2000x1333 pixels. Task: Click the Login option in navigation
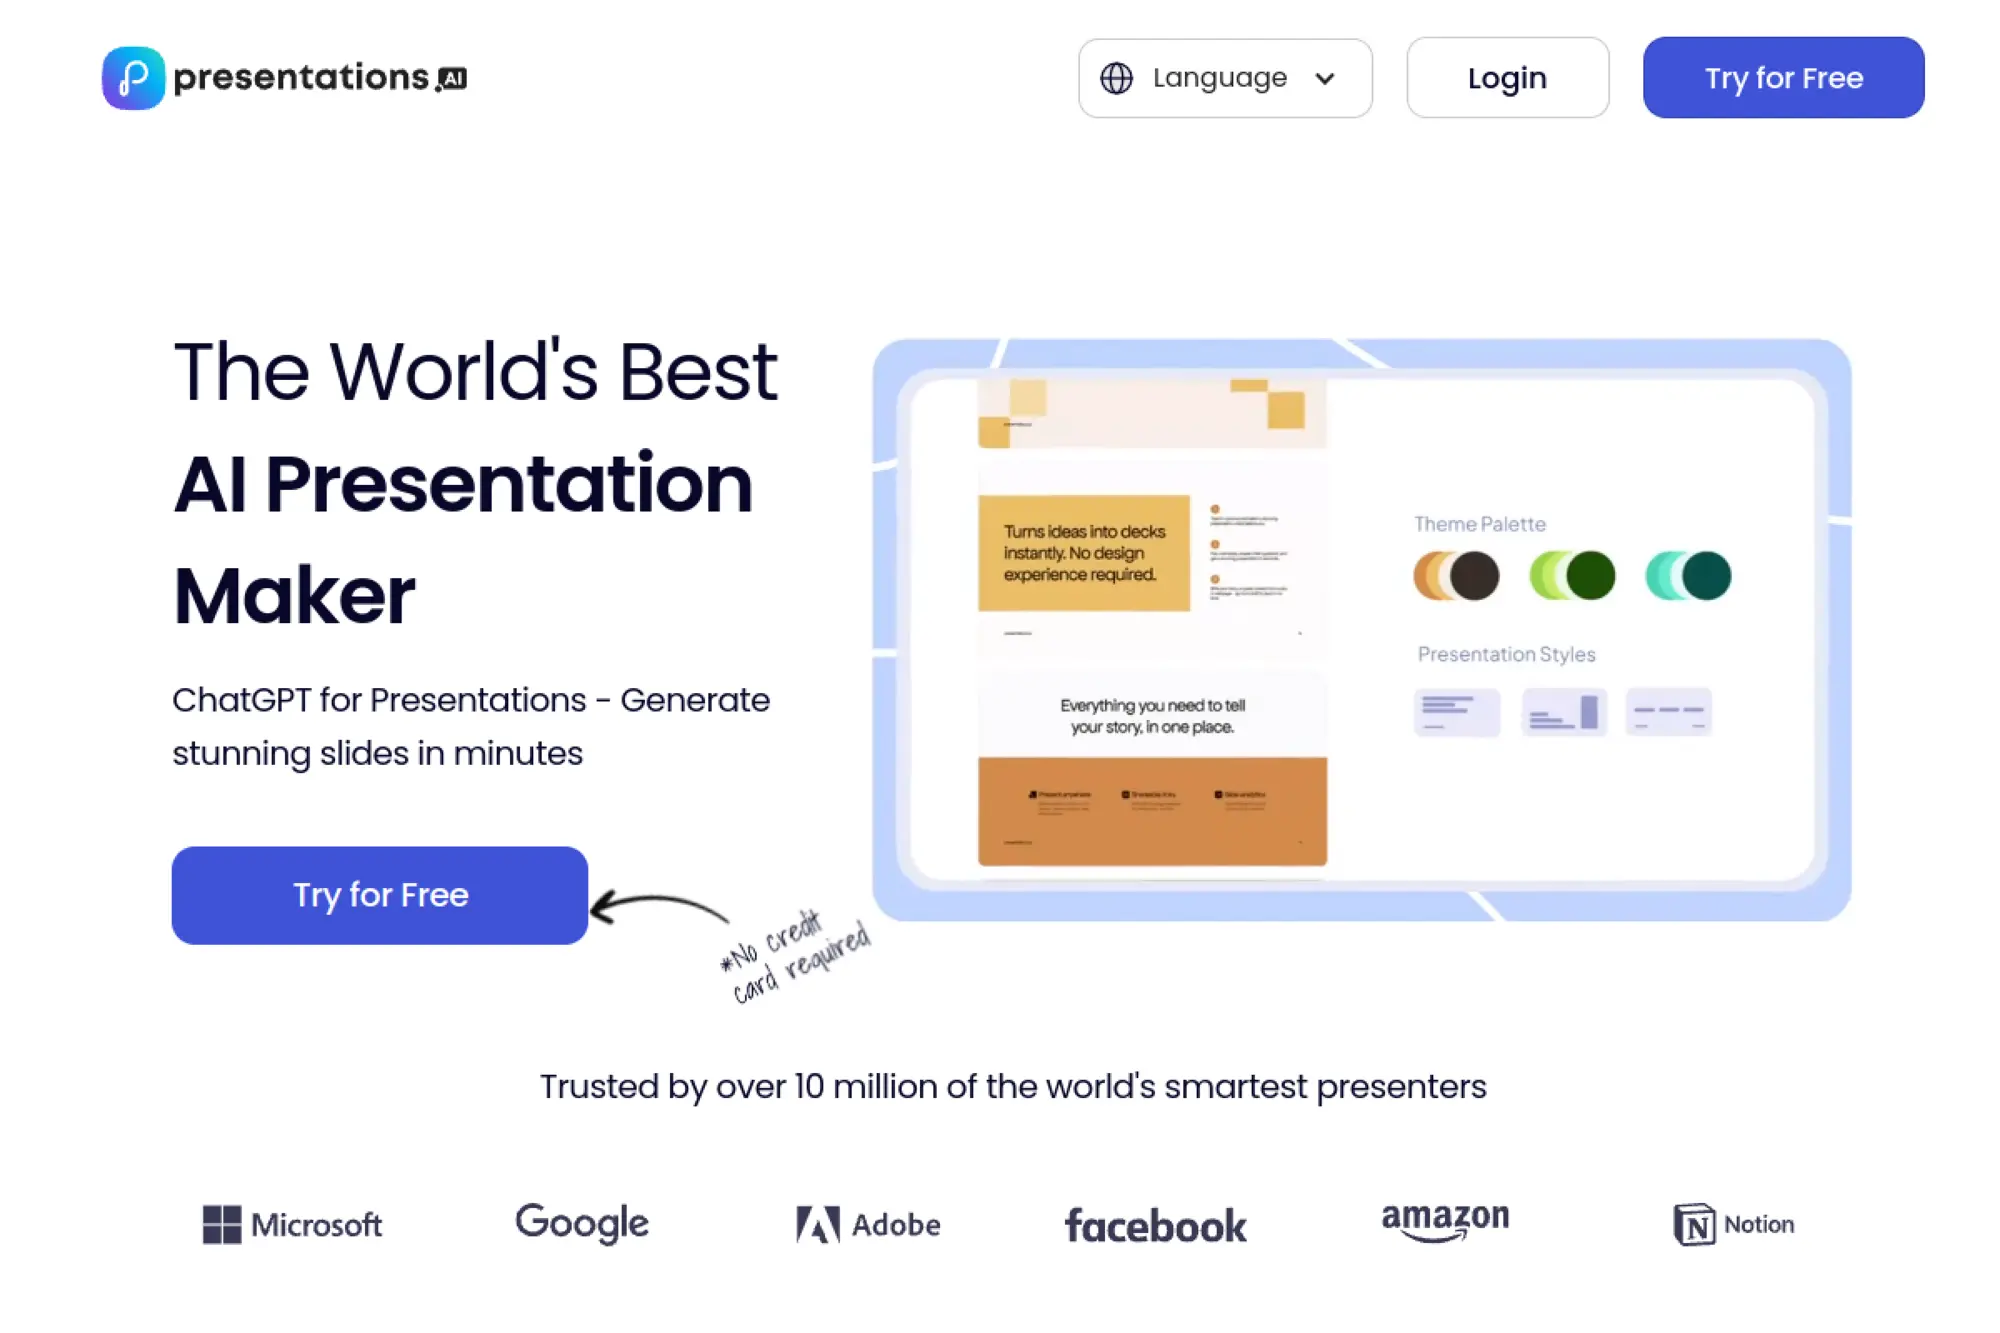point(1507,77)
